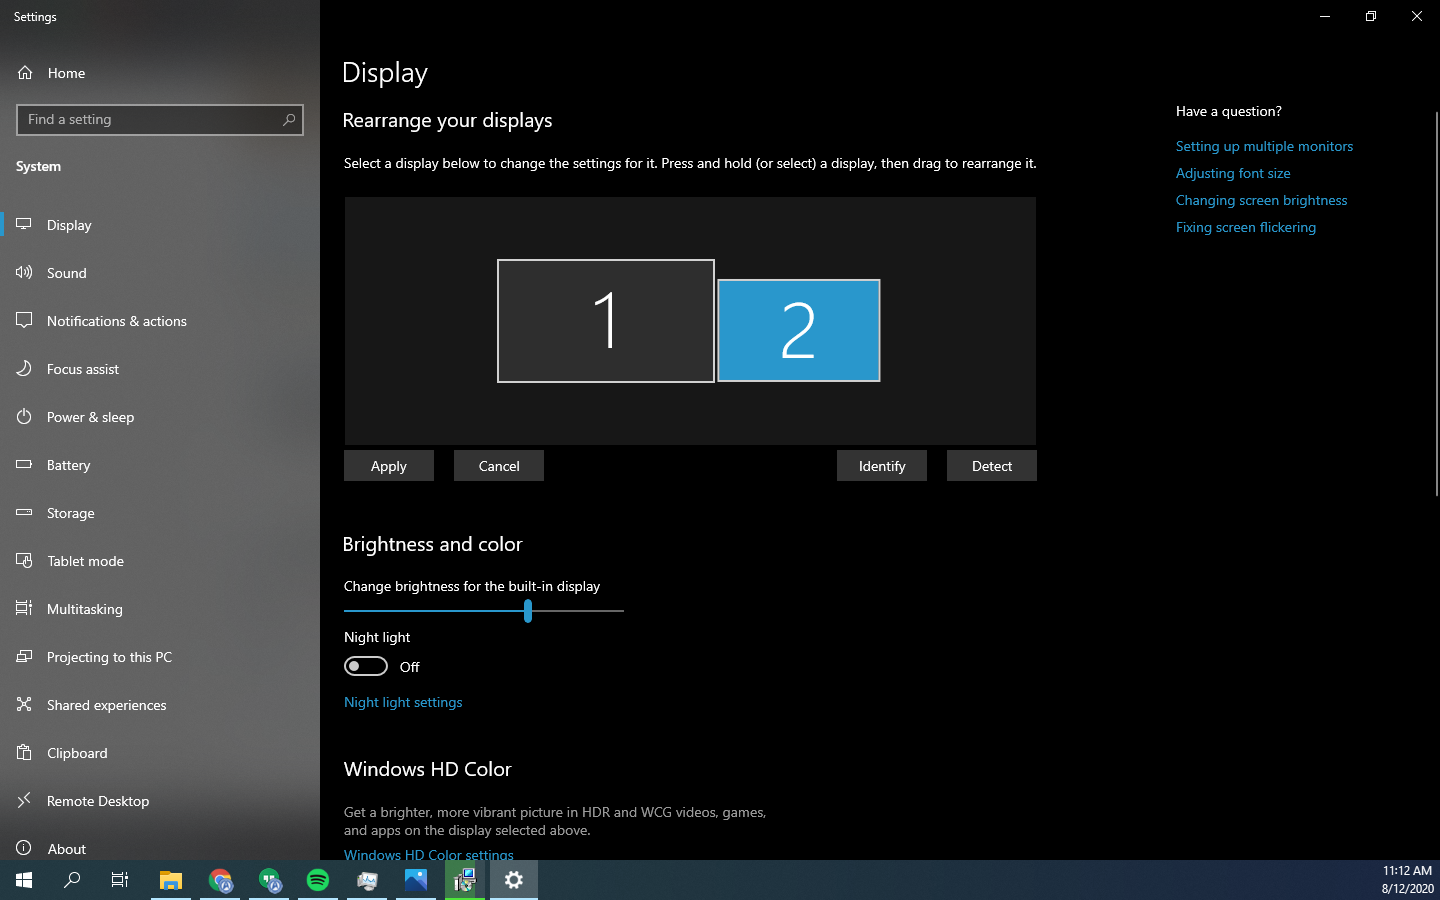The image size is (1440, 900).
Task: Select display 2 monitor box
Action: [798, 330]
